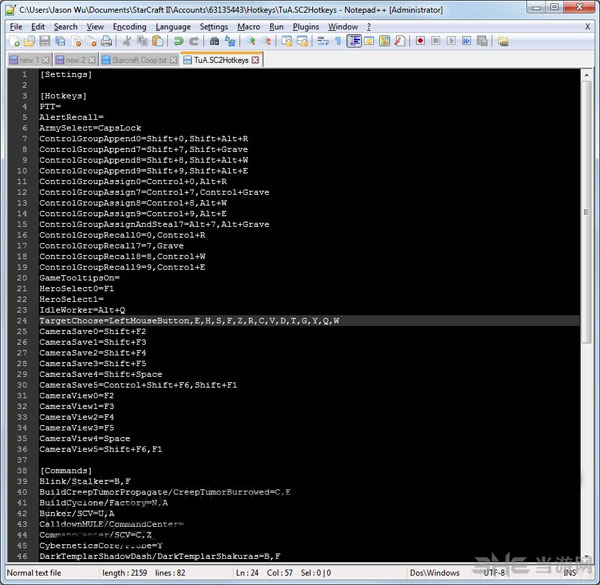Screen dimensions: 600x585
Task: Open the Macro menu
Action: pyautogui.click(x=248, y=27)
